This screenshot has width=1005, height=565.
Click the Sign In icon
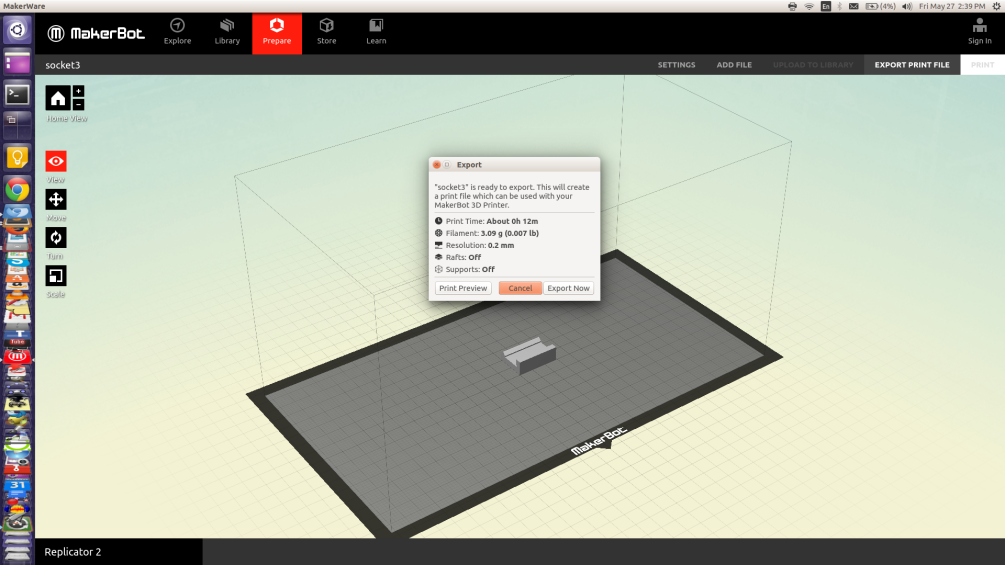(979, 32)
